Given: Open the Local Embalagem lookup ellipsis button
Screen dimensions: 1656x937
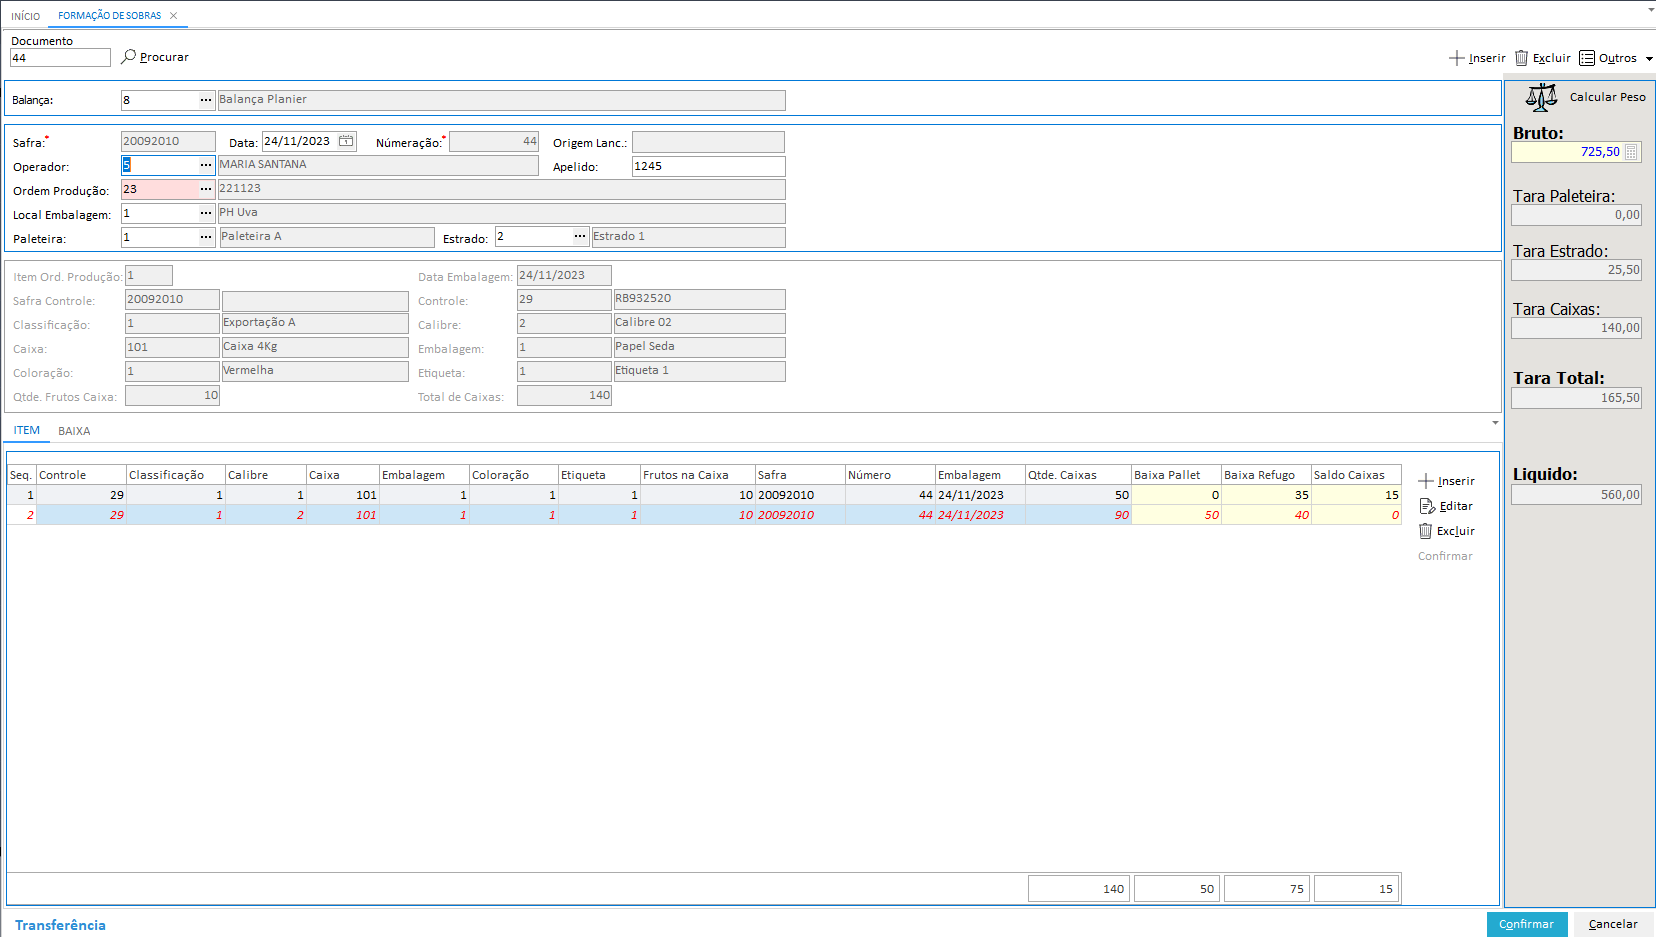Looking at the screenshot, I should [206, 213].
